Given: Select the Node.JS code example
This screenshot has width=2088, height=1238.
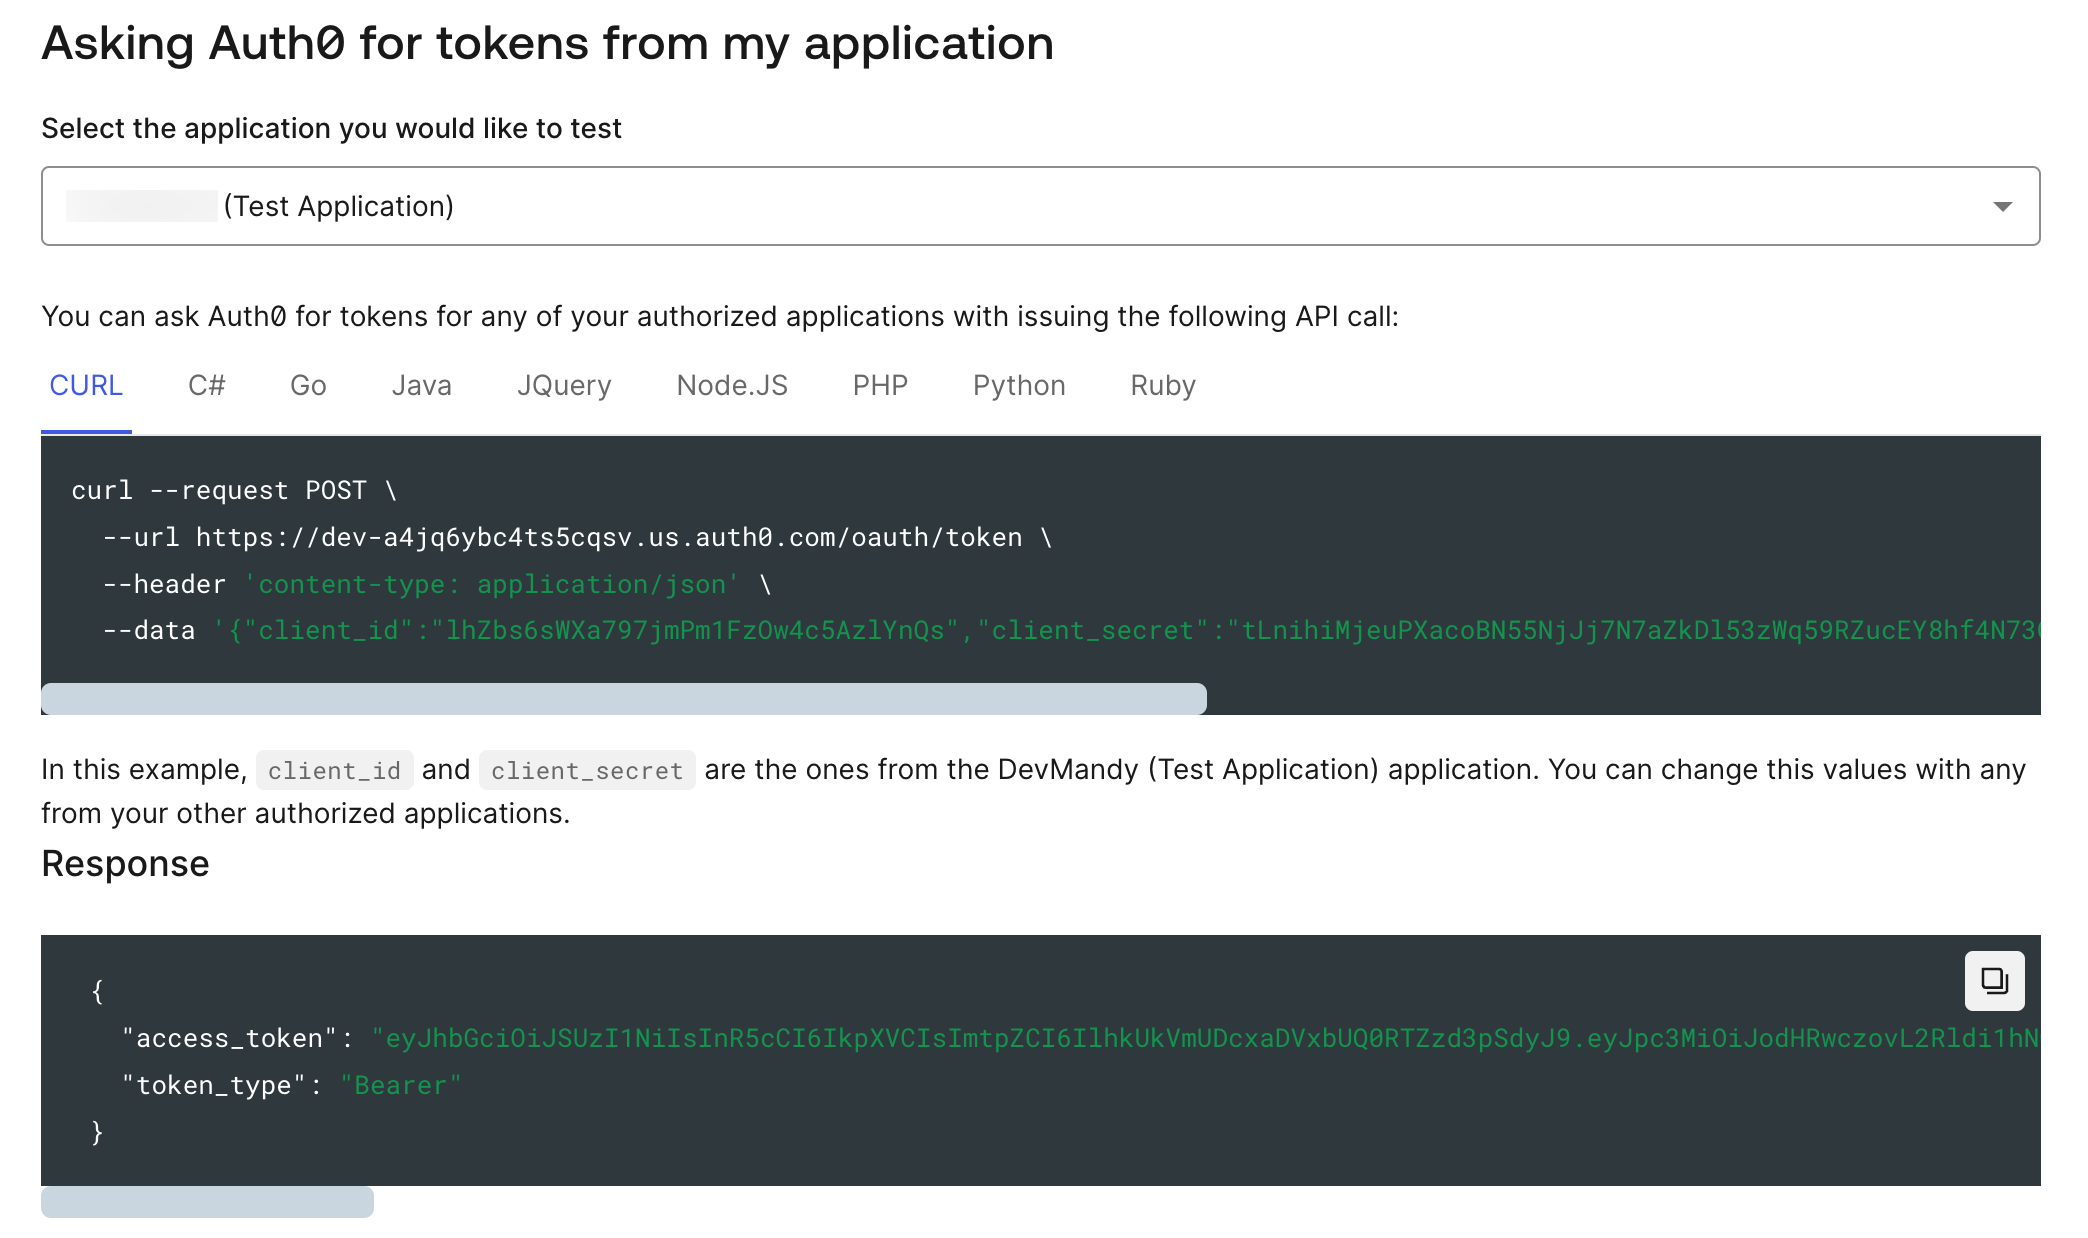Looking at the screenshot, I should 732,386.
